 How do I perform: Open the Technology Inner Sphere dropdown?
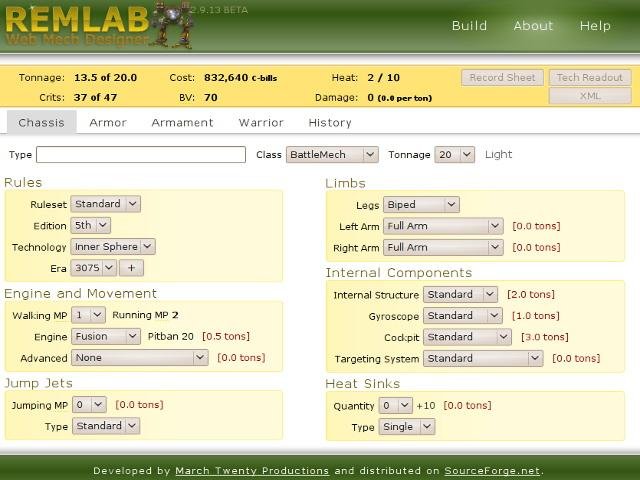[x=113, y=246]
